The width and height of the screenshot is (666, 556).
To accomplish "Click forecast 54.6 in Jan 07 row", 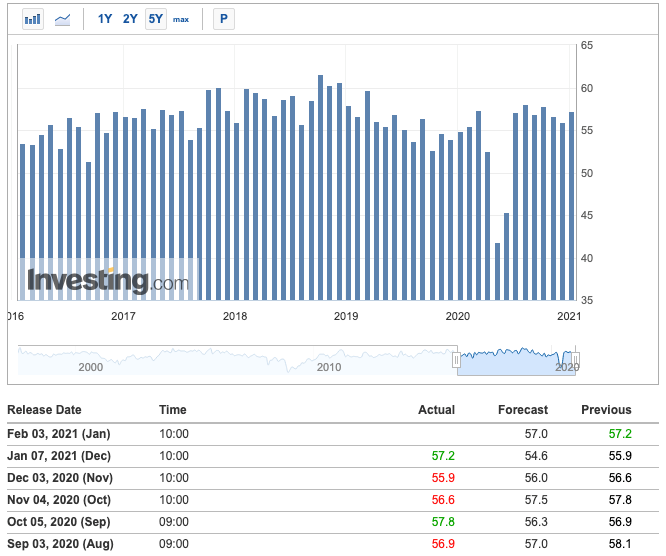I will (536, 456).
